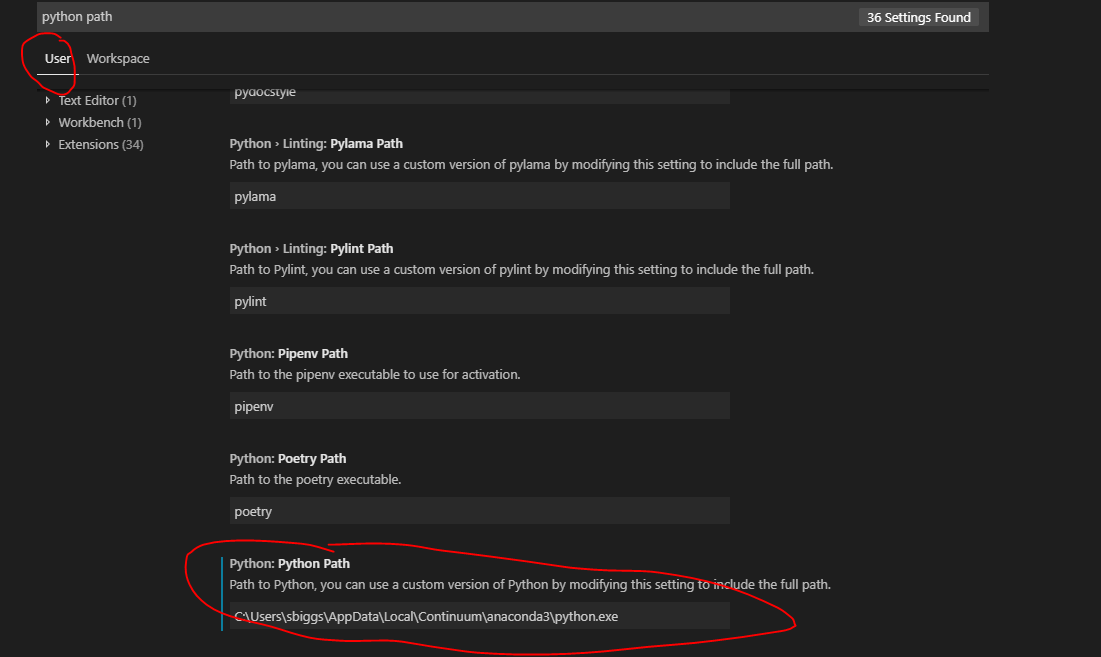Expand the Workbench category chevron

pos(47,122)
